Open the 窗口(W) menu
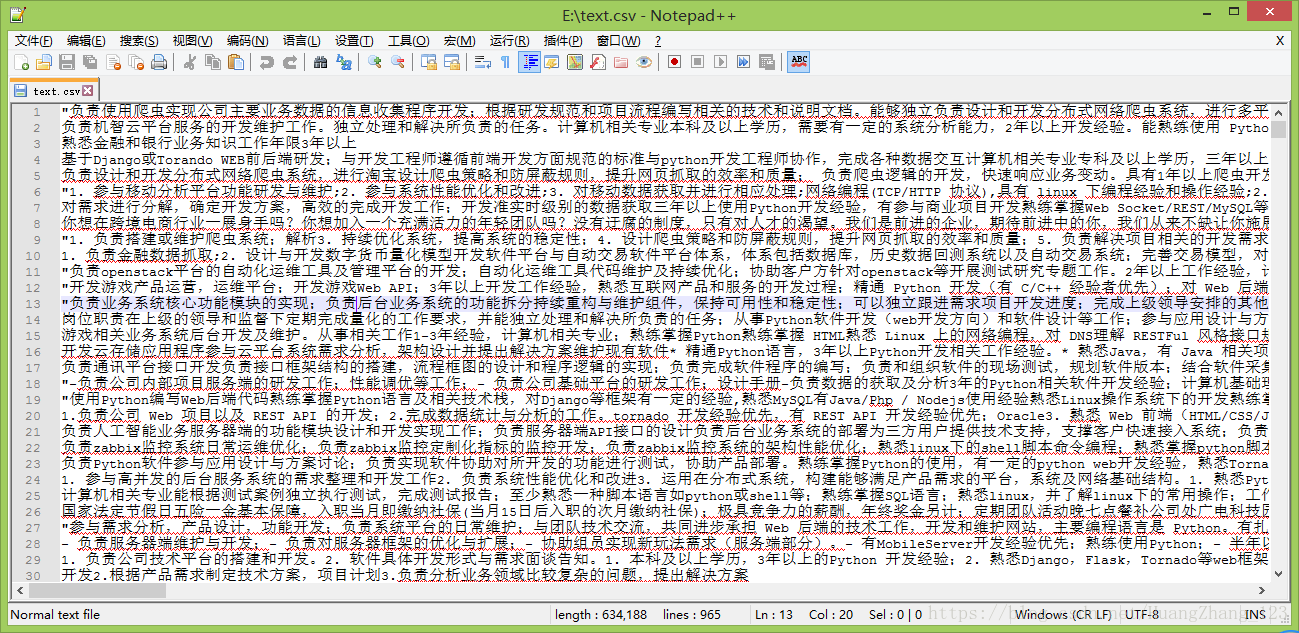Screen dimensions: 1299x633 [618, 41]
